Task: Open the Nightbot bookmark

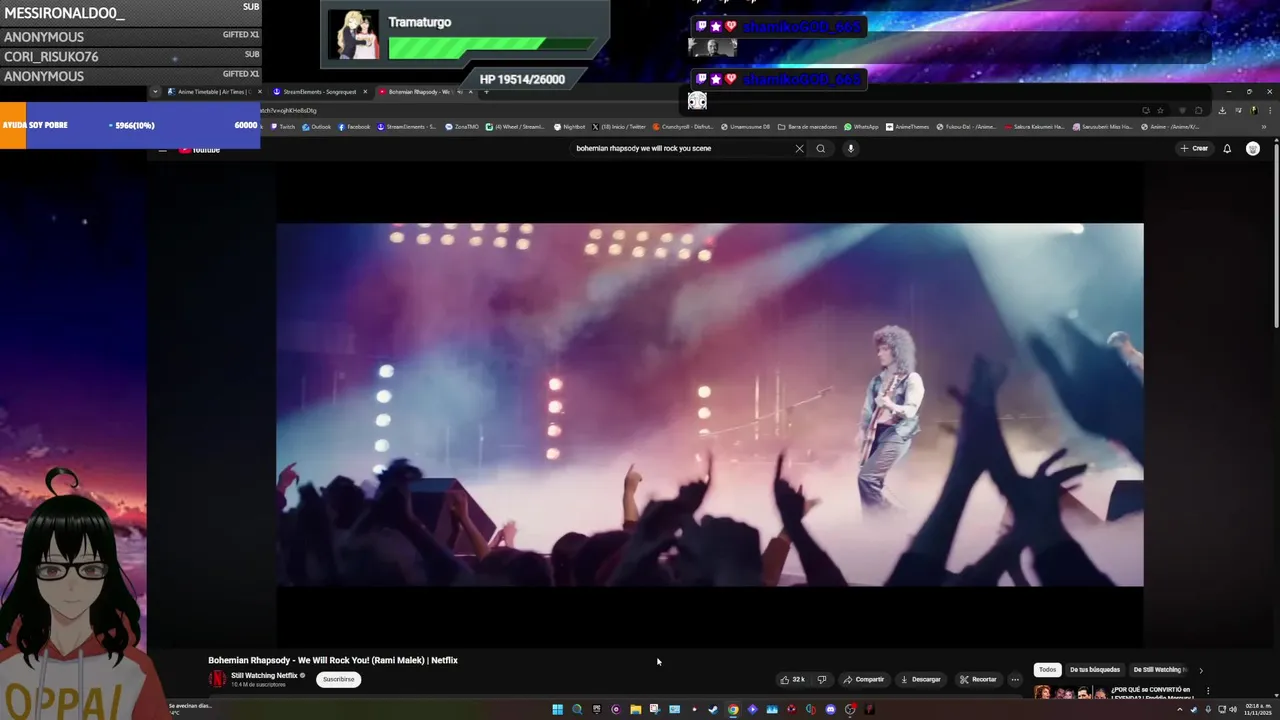Action: click(x=570, y=127)
